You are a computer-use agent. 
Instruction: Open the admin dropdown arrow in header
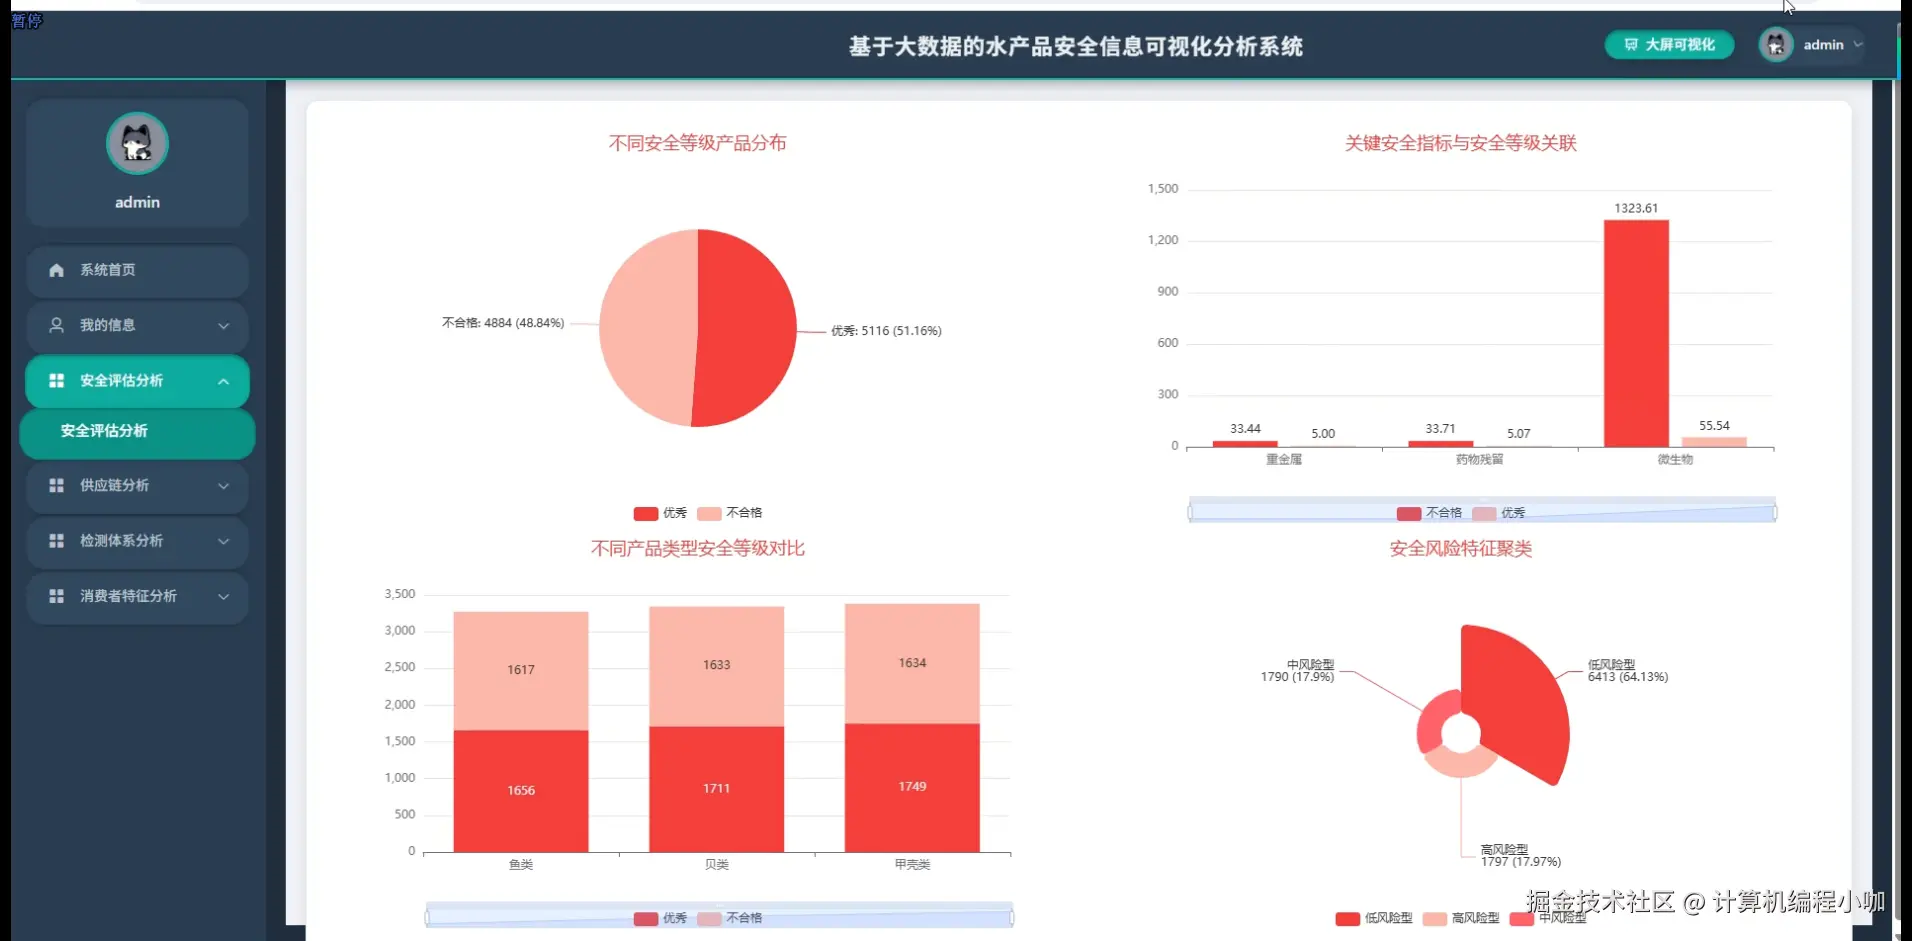click(1858, 45)
